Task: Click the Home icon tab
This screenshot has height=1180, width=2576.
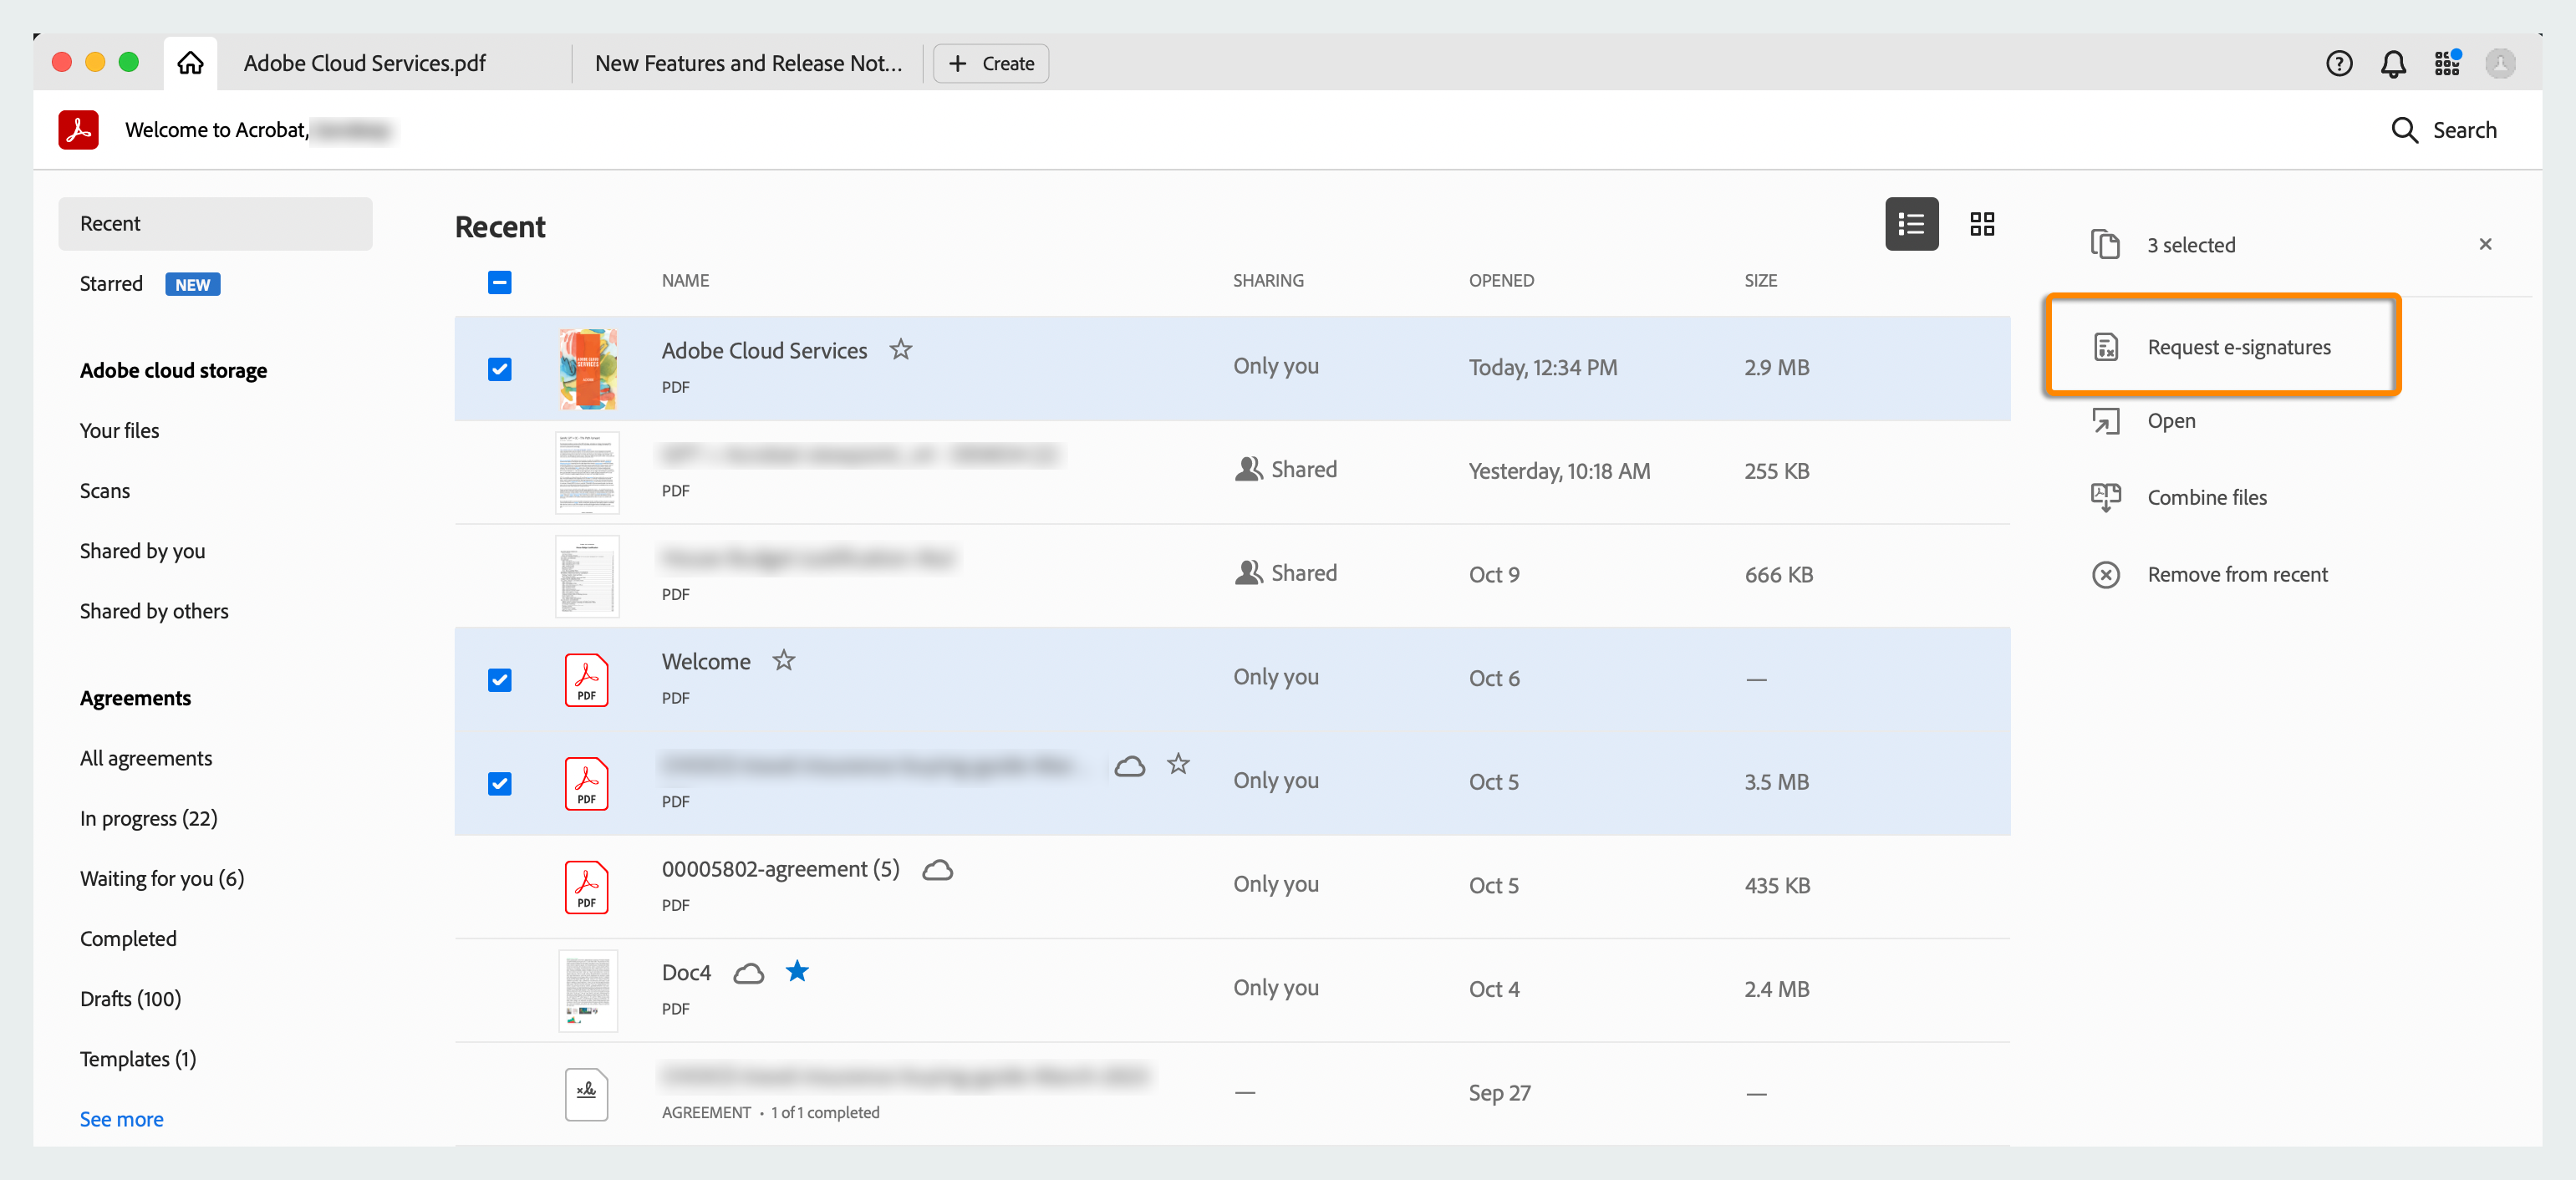Action: coord(190,63)
